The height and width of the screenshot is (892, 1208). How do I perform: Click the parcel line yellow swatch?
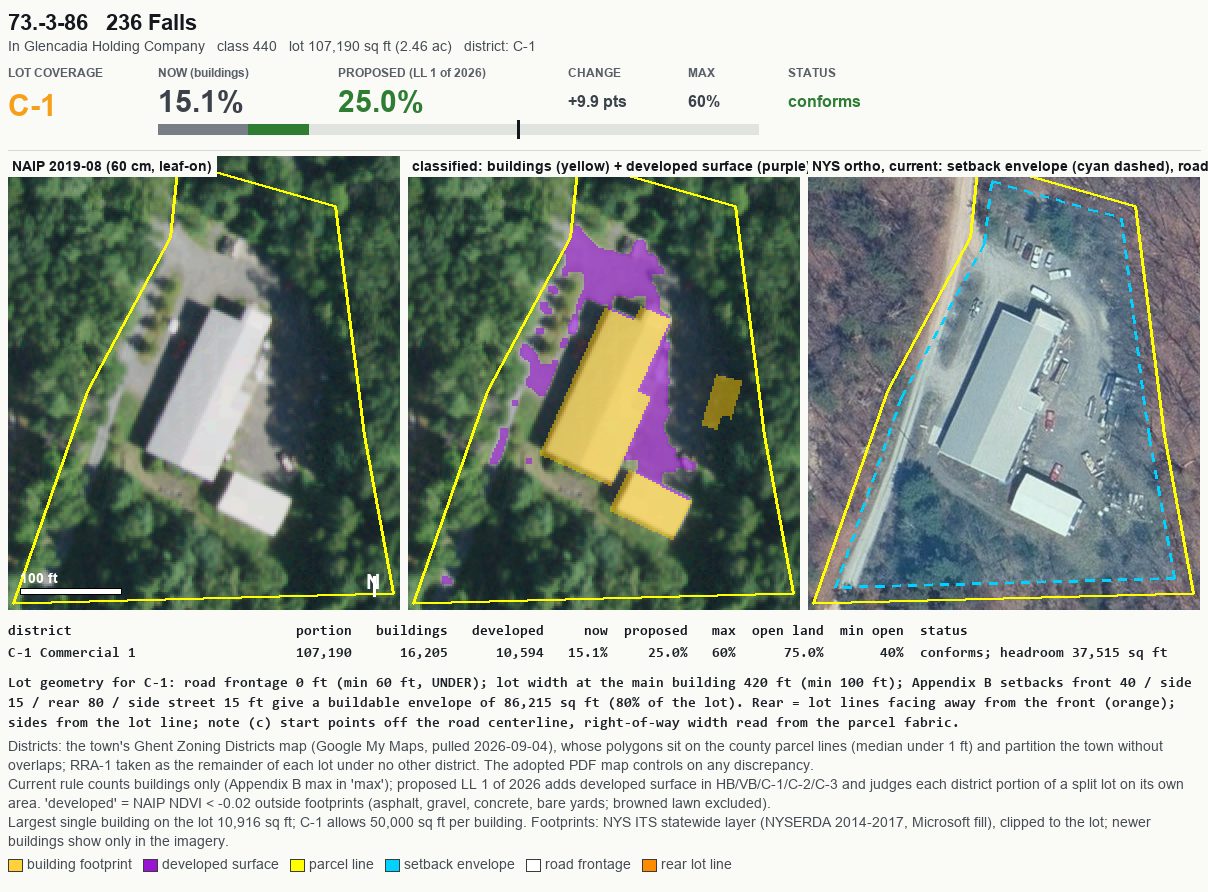click(297, 865)
